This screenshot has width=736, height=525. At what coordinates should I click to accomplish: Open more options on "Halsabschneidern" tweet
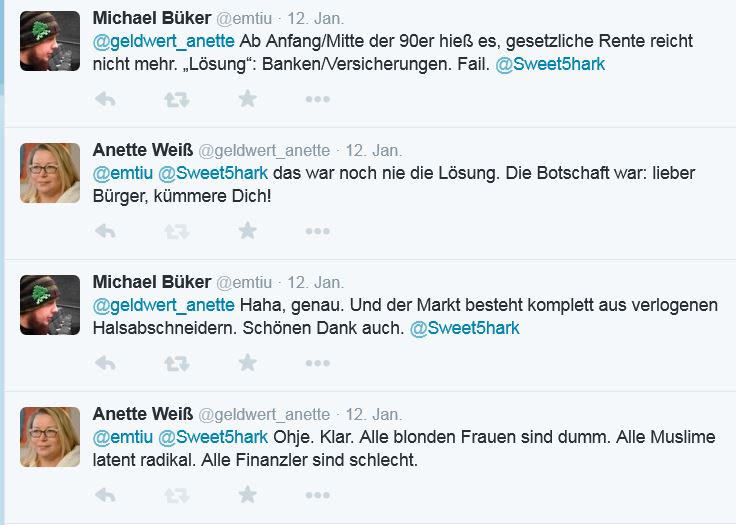tap(318, 363)
